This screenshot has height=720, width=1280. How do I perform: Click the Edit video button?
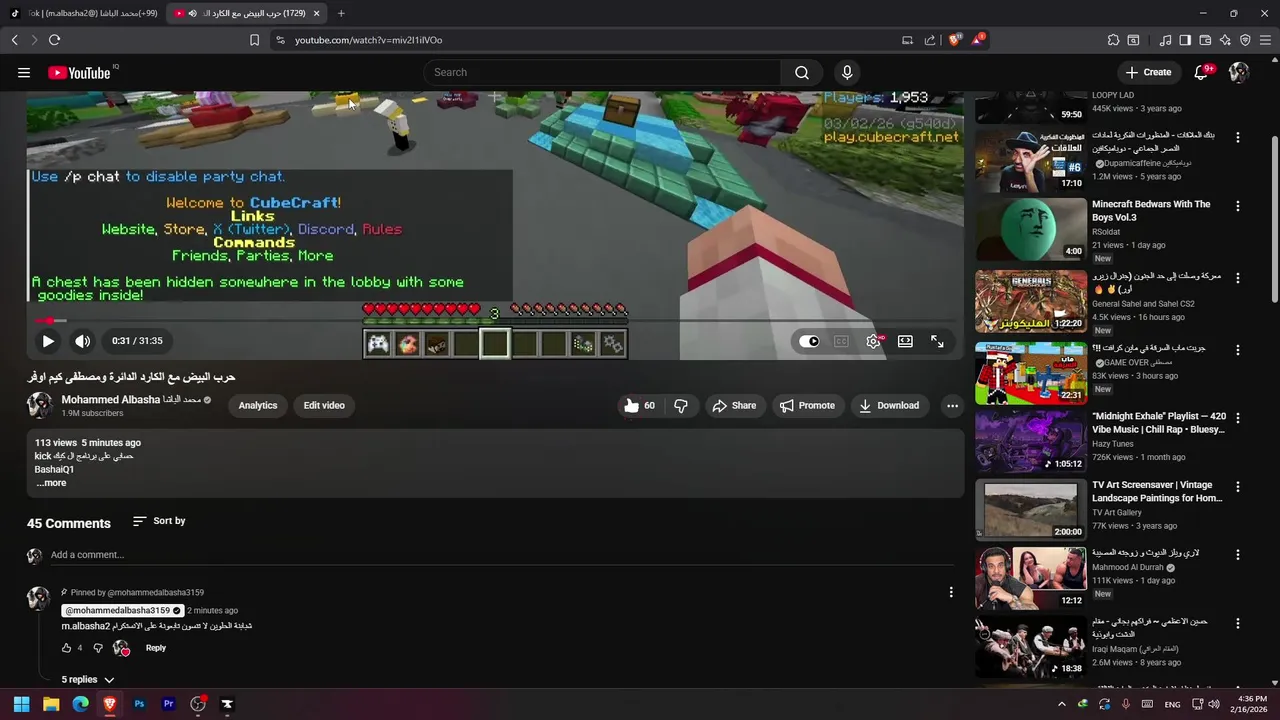pyautogui.click(x=324, y=405)
